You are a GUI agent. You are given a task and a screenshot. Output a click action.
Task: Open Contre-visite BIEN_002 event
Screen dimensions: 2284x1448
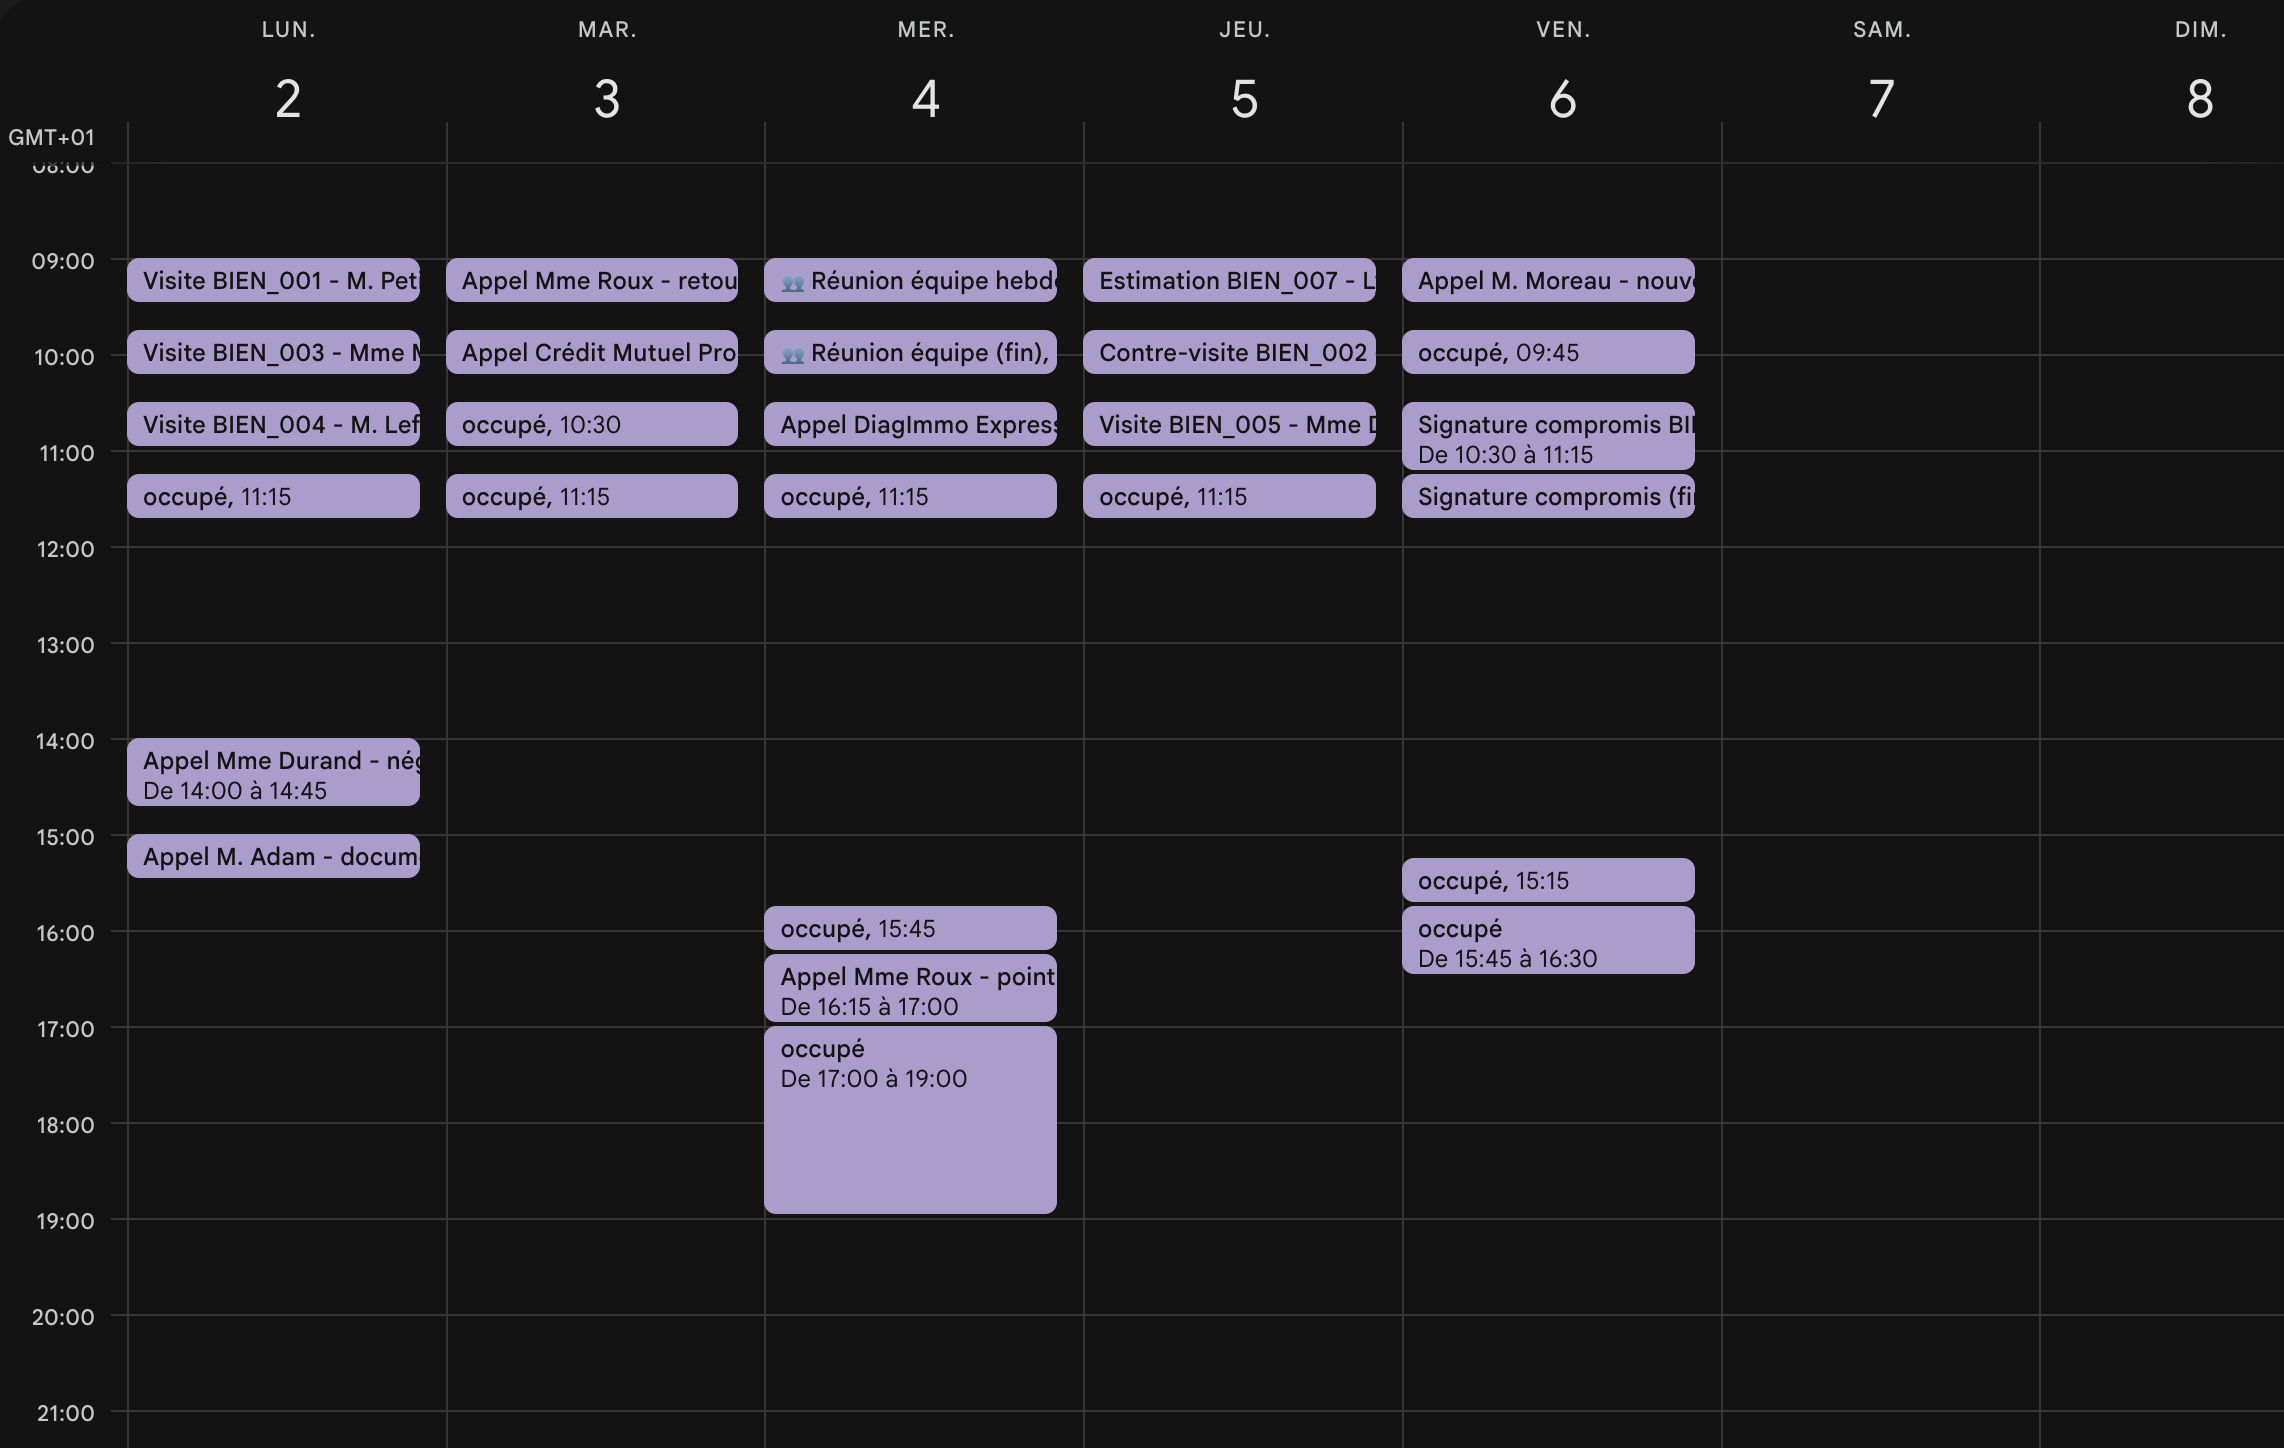pyautogui.click(x=1229, y=352)
